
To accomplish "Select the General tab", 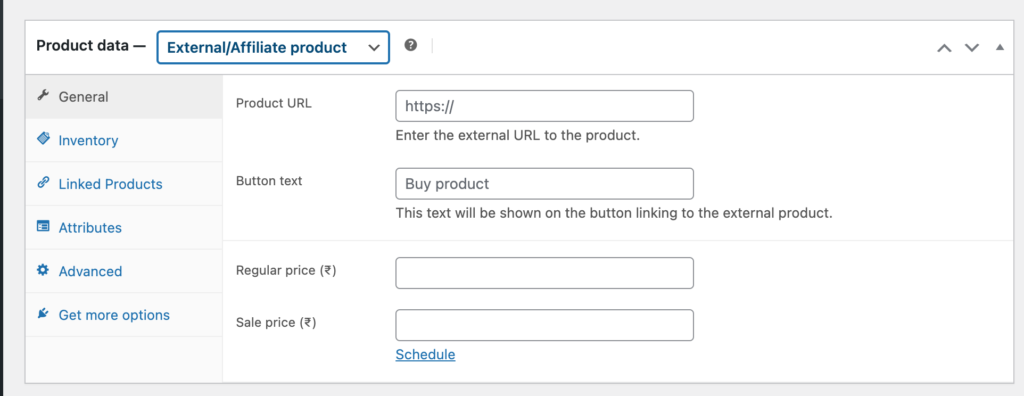I will tap(124, 97).
